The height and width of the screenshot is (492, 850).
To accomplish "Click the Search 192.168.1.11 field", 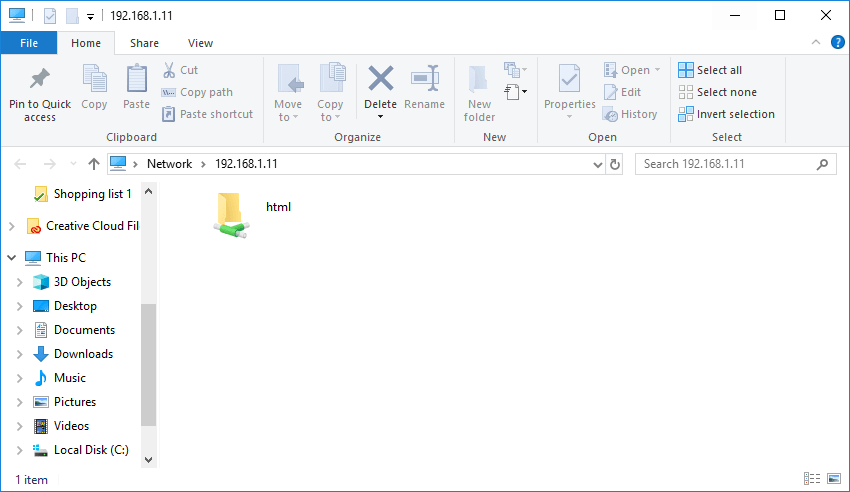I will click(736, 164).
